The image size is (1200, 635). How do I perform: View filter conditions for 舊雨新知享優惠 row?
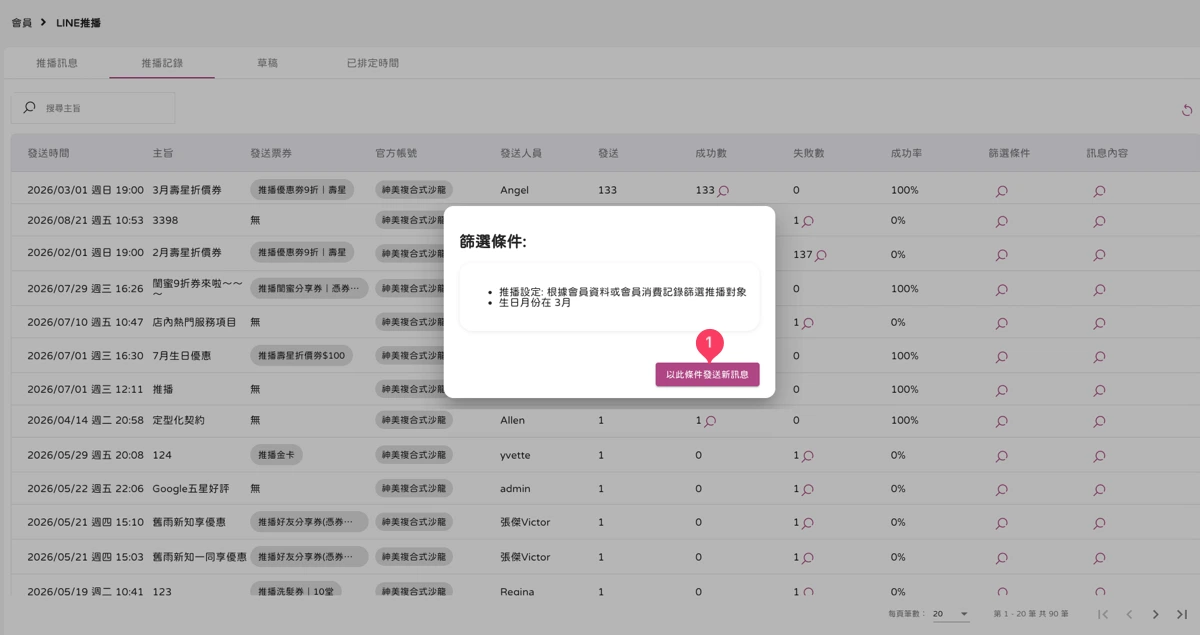(x=1001, y=523)
